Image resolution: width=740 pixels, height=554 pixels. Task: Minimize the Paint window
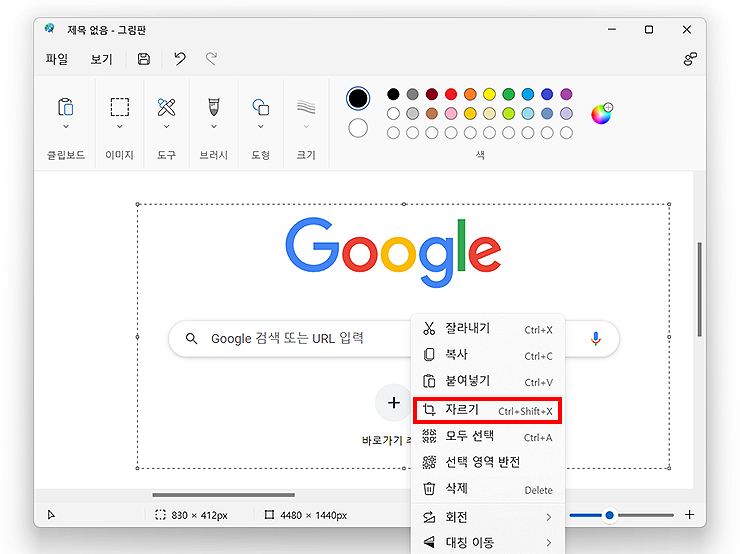tap(612, 29)
